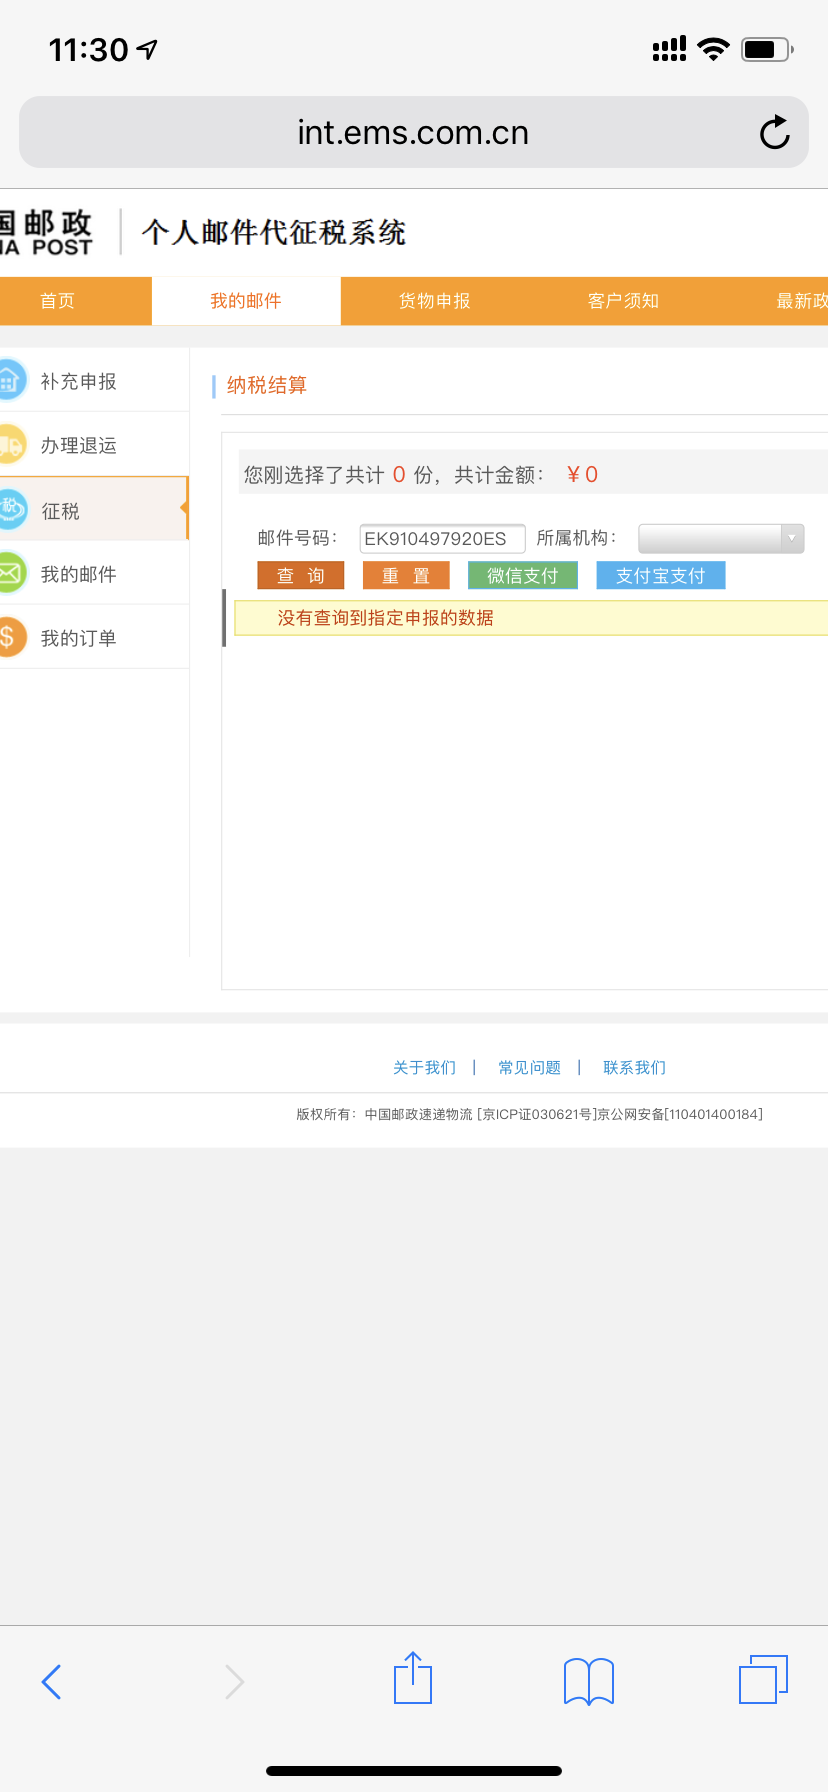828x1792 pixels.
Task: Click the 中国邮政 China Post logo
Action: 46,232
